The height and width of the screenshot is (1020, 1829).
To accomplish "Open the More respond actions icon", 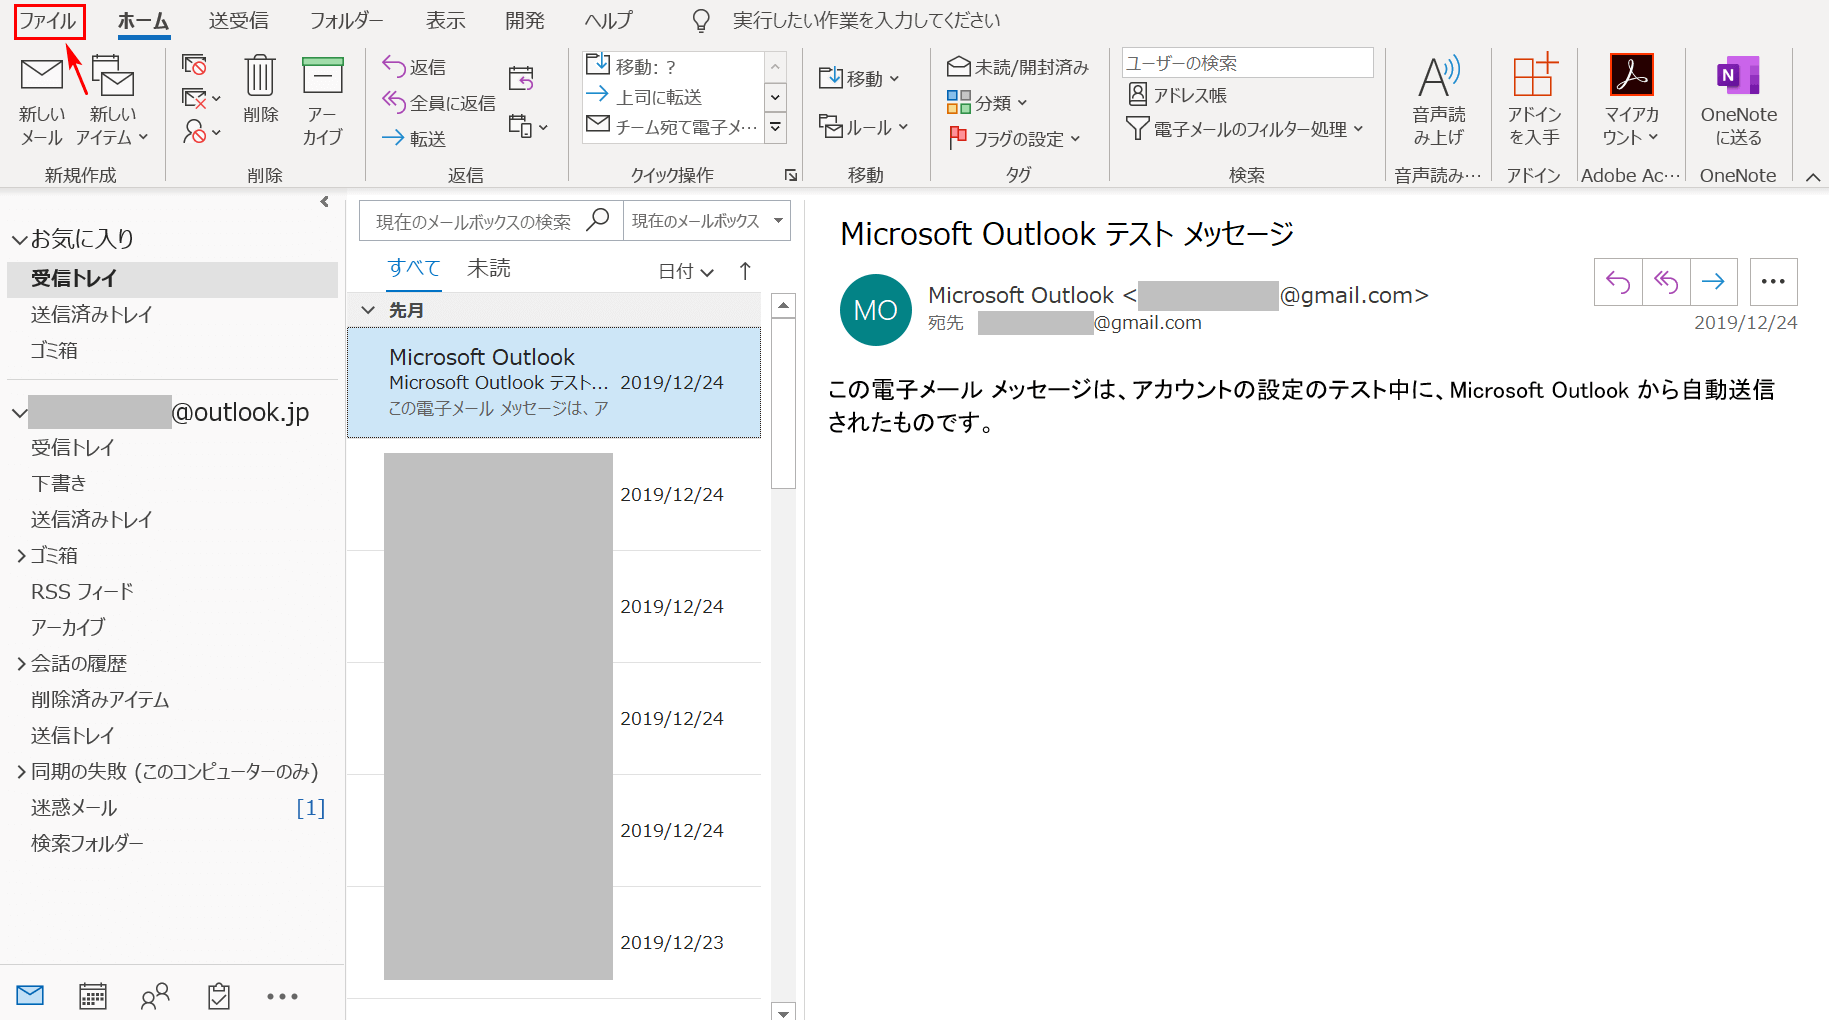I will coord(528,126).
